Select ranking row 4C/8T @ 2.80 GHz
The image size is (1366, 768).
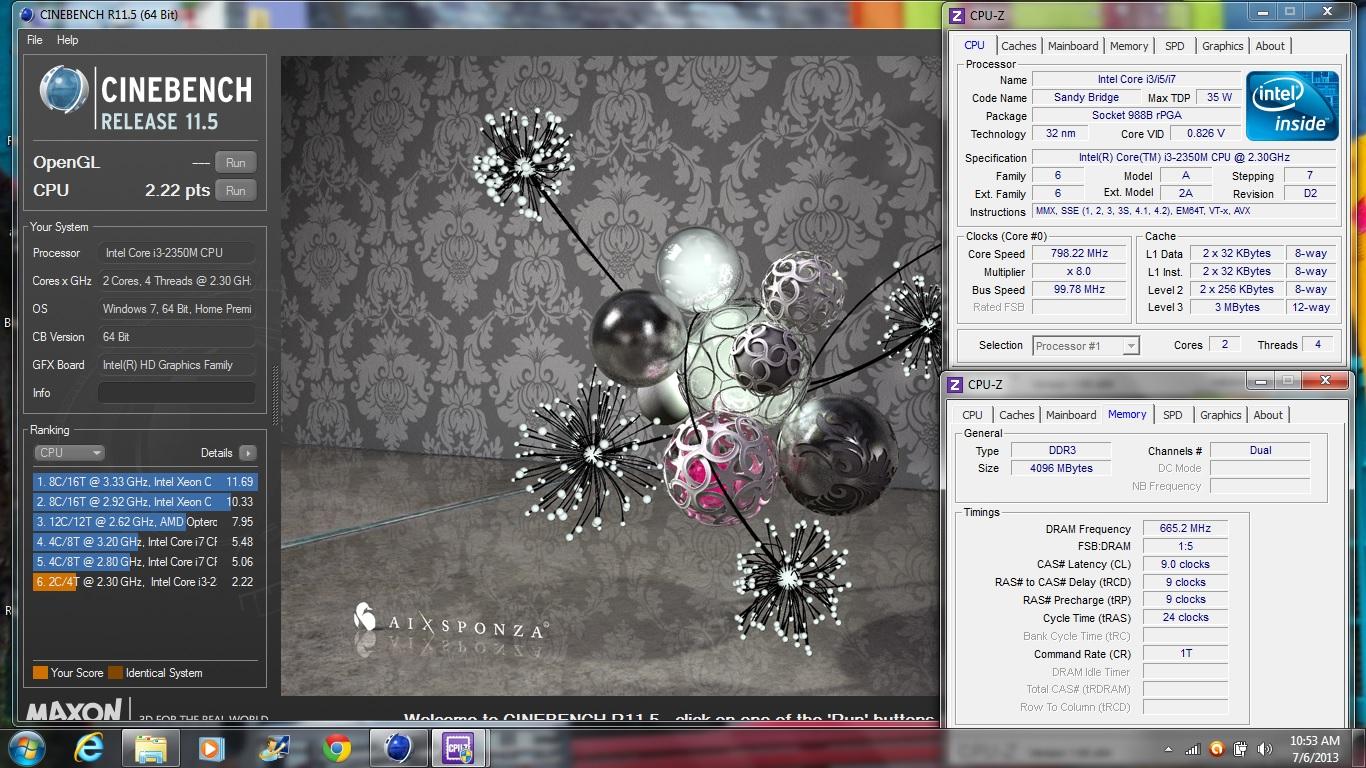pyautogui.click(x=145, y=562)
